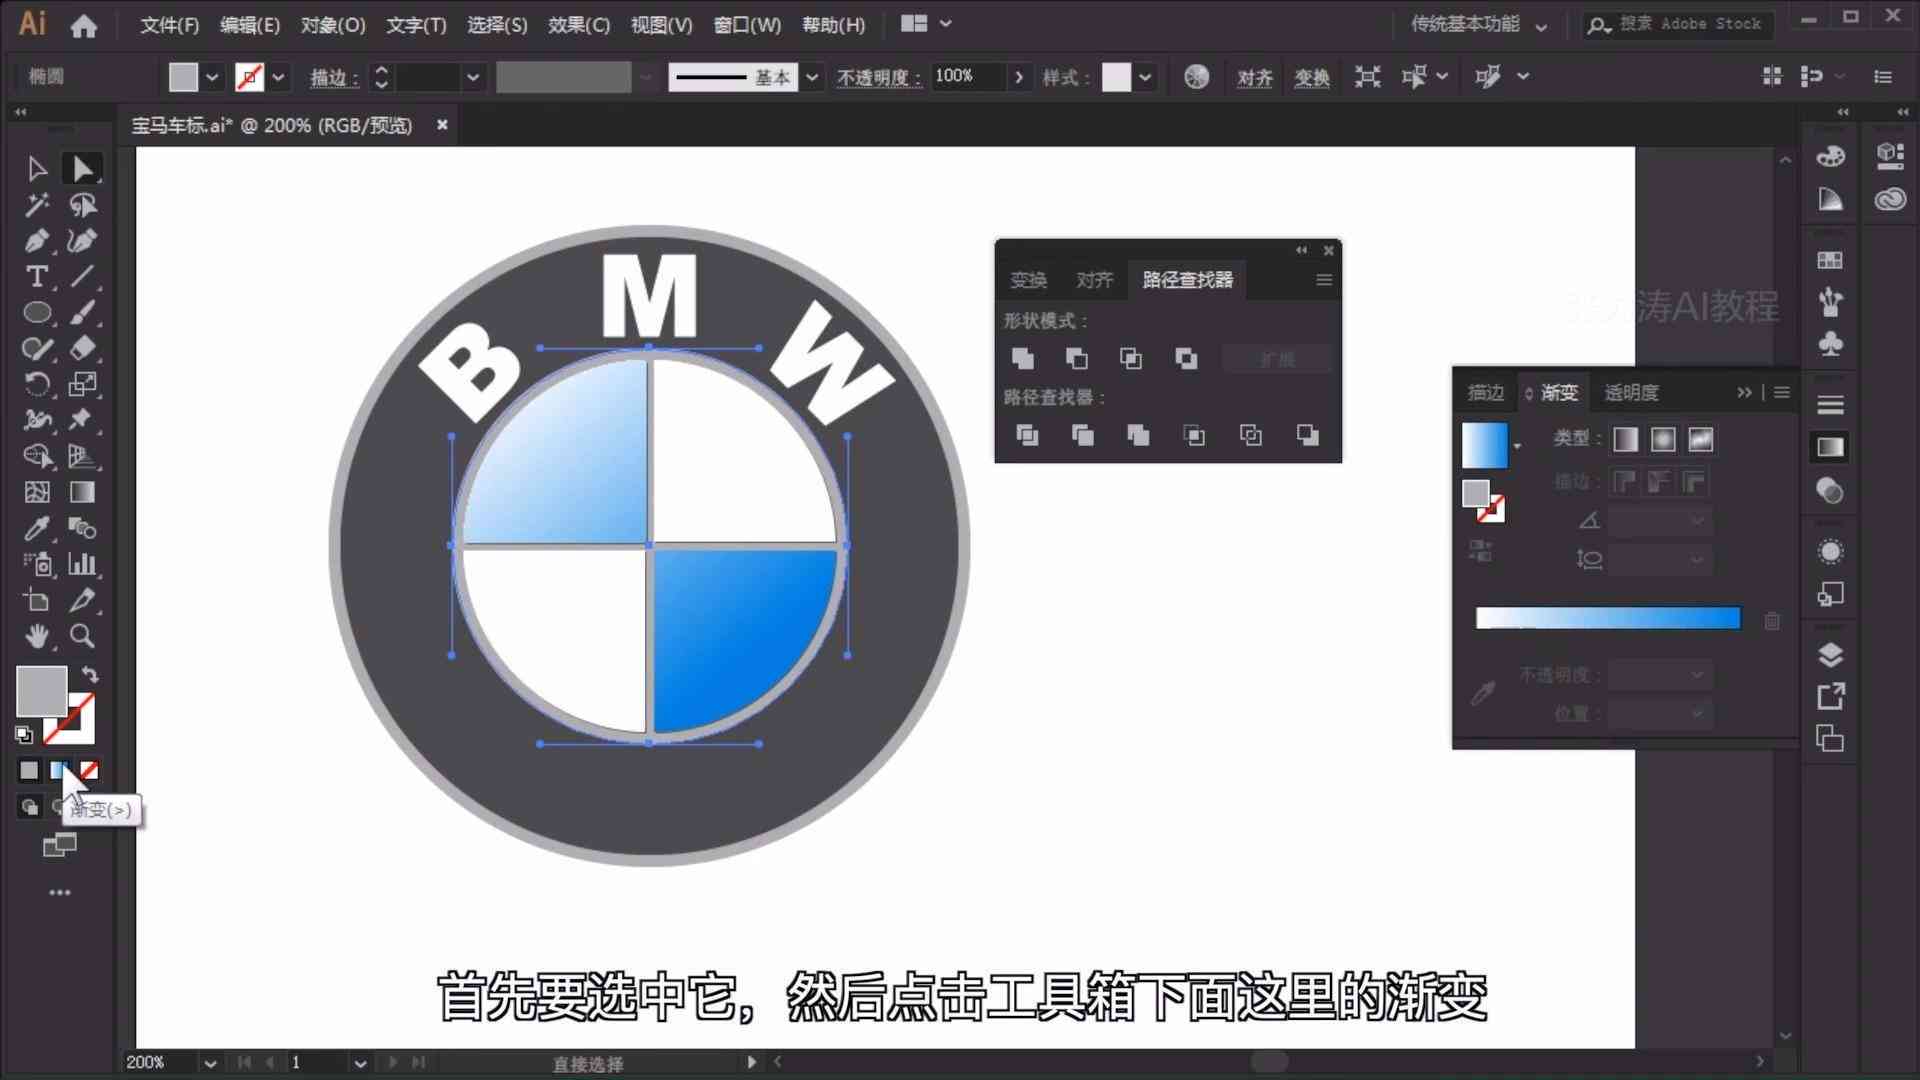This screenshot has height=1080, width=1920.
Task: Click the gradient preview swatch in panel
Action: point(1484,445)
